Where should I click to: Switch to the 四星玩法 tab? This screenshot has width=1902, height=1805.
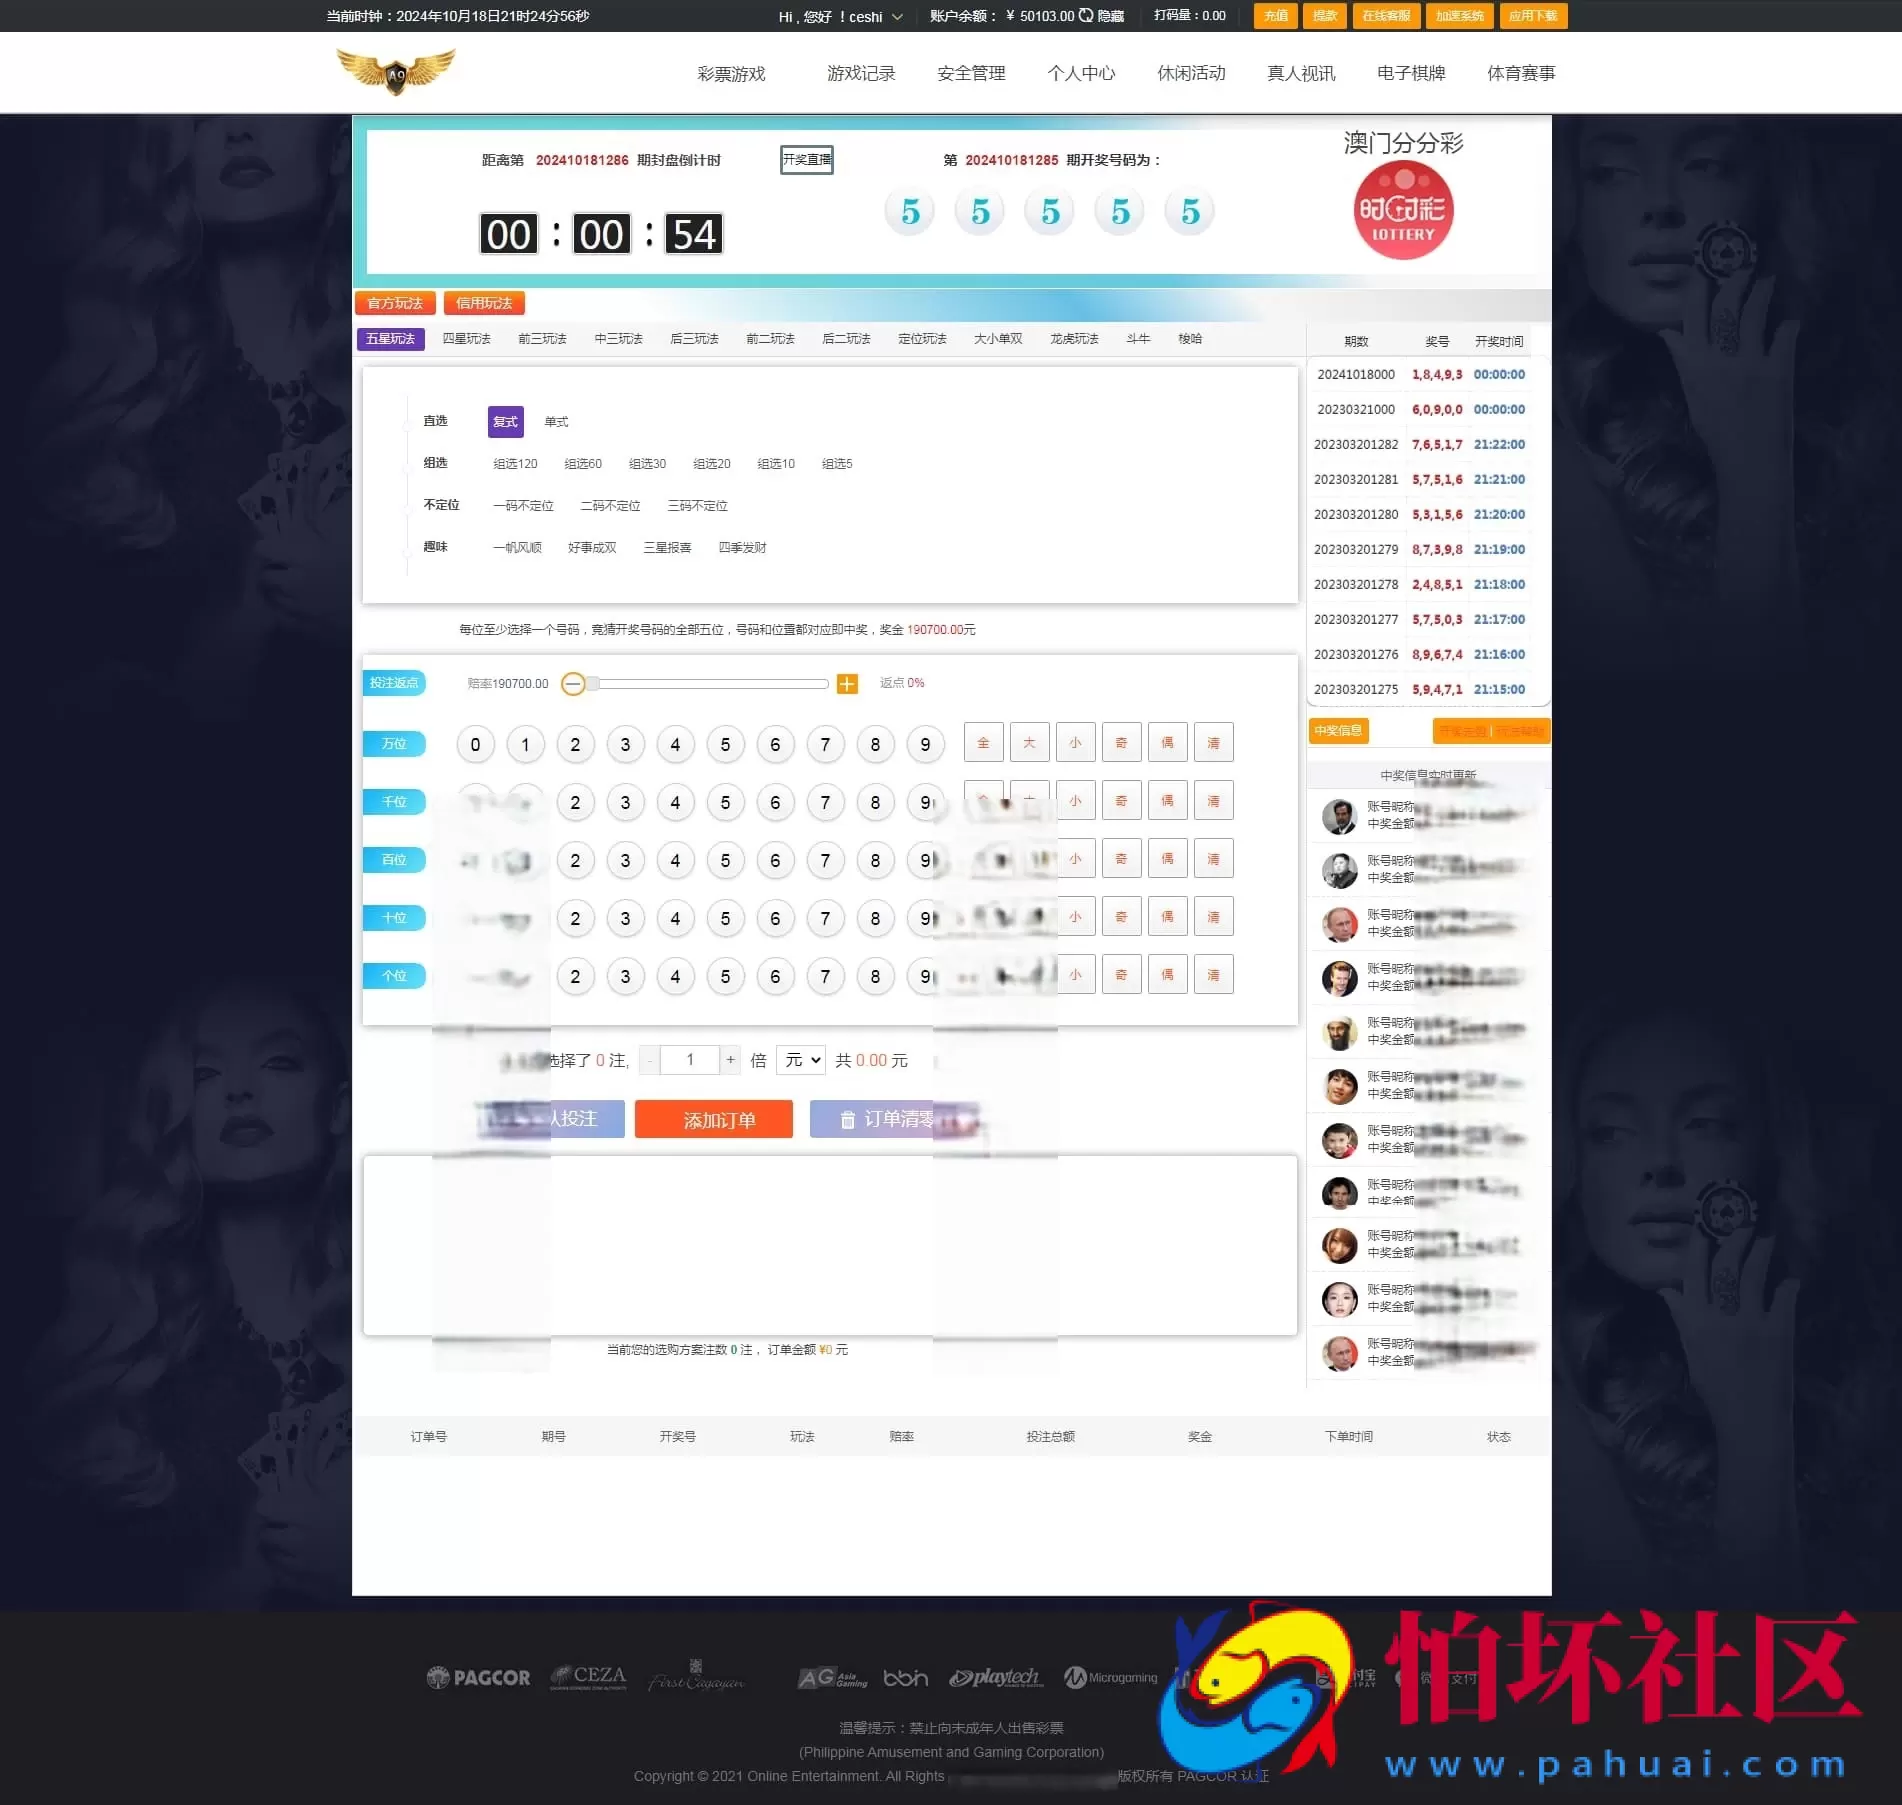pyautogui.click(x=466, y=338)
